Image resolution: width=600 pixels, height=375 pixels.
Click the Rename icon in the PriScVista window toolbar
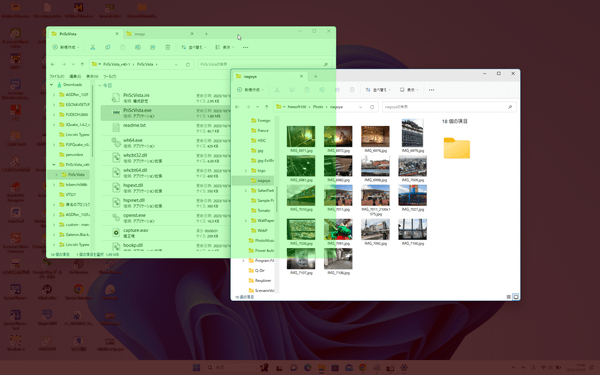pos(137,47)
